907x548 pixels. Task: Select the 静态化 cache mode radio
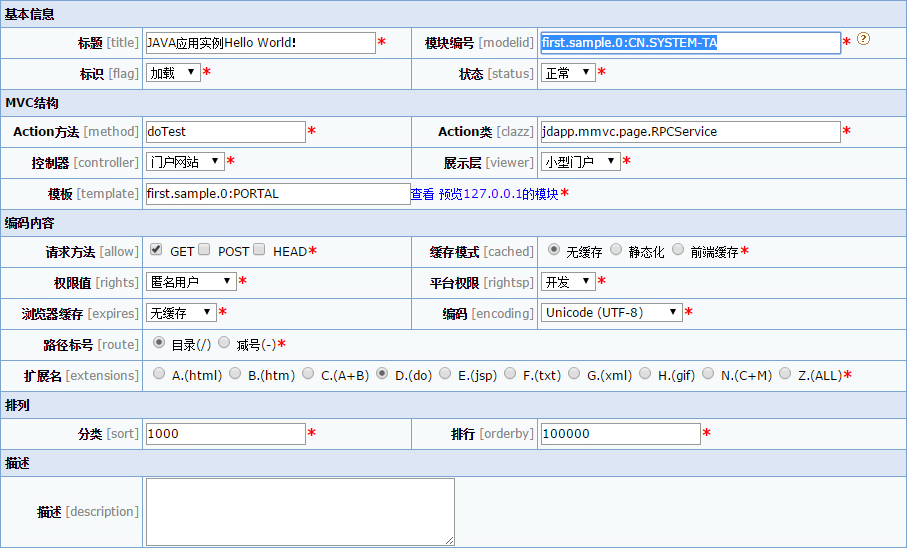(616, 250)
